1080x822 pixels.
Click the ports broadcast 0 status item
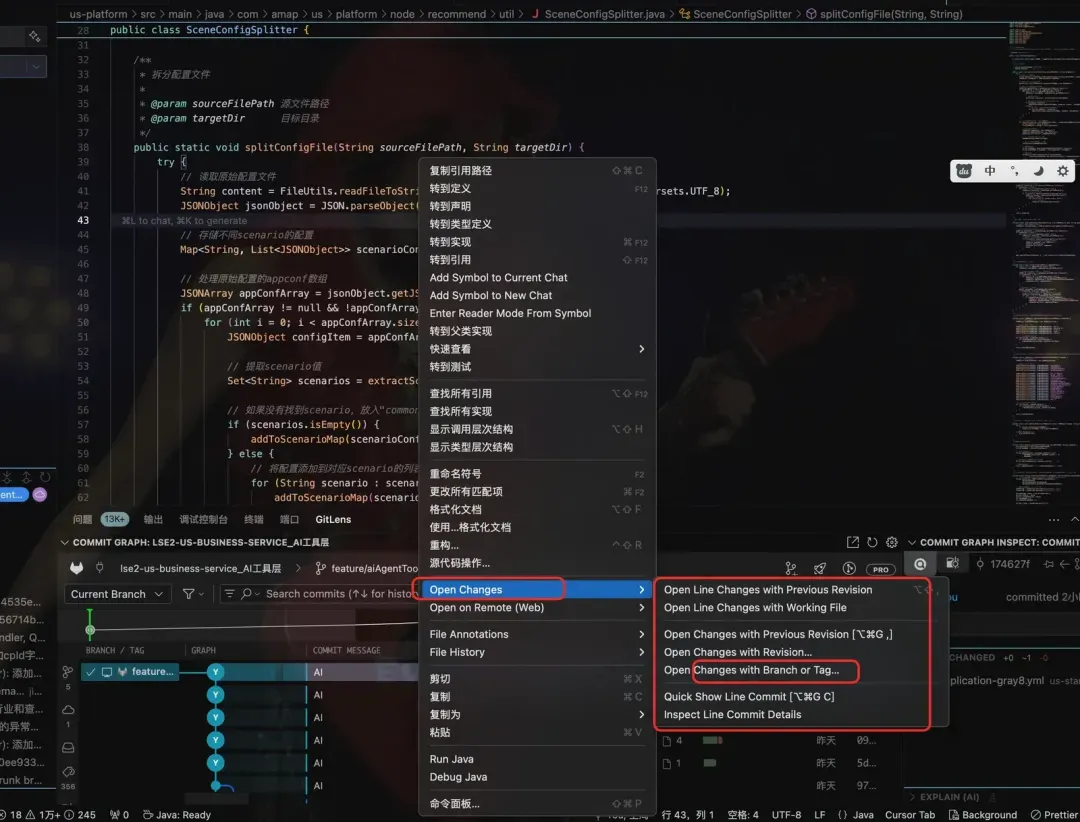pos(119,814)
